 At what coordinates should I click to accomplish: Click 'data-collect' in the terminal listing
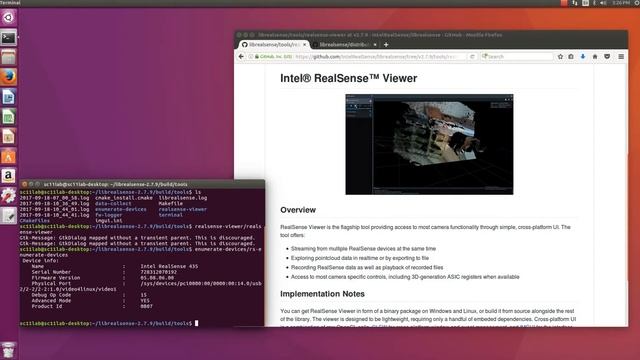click(113, 204)
